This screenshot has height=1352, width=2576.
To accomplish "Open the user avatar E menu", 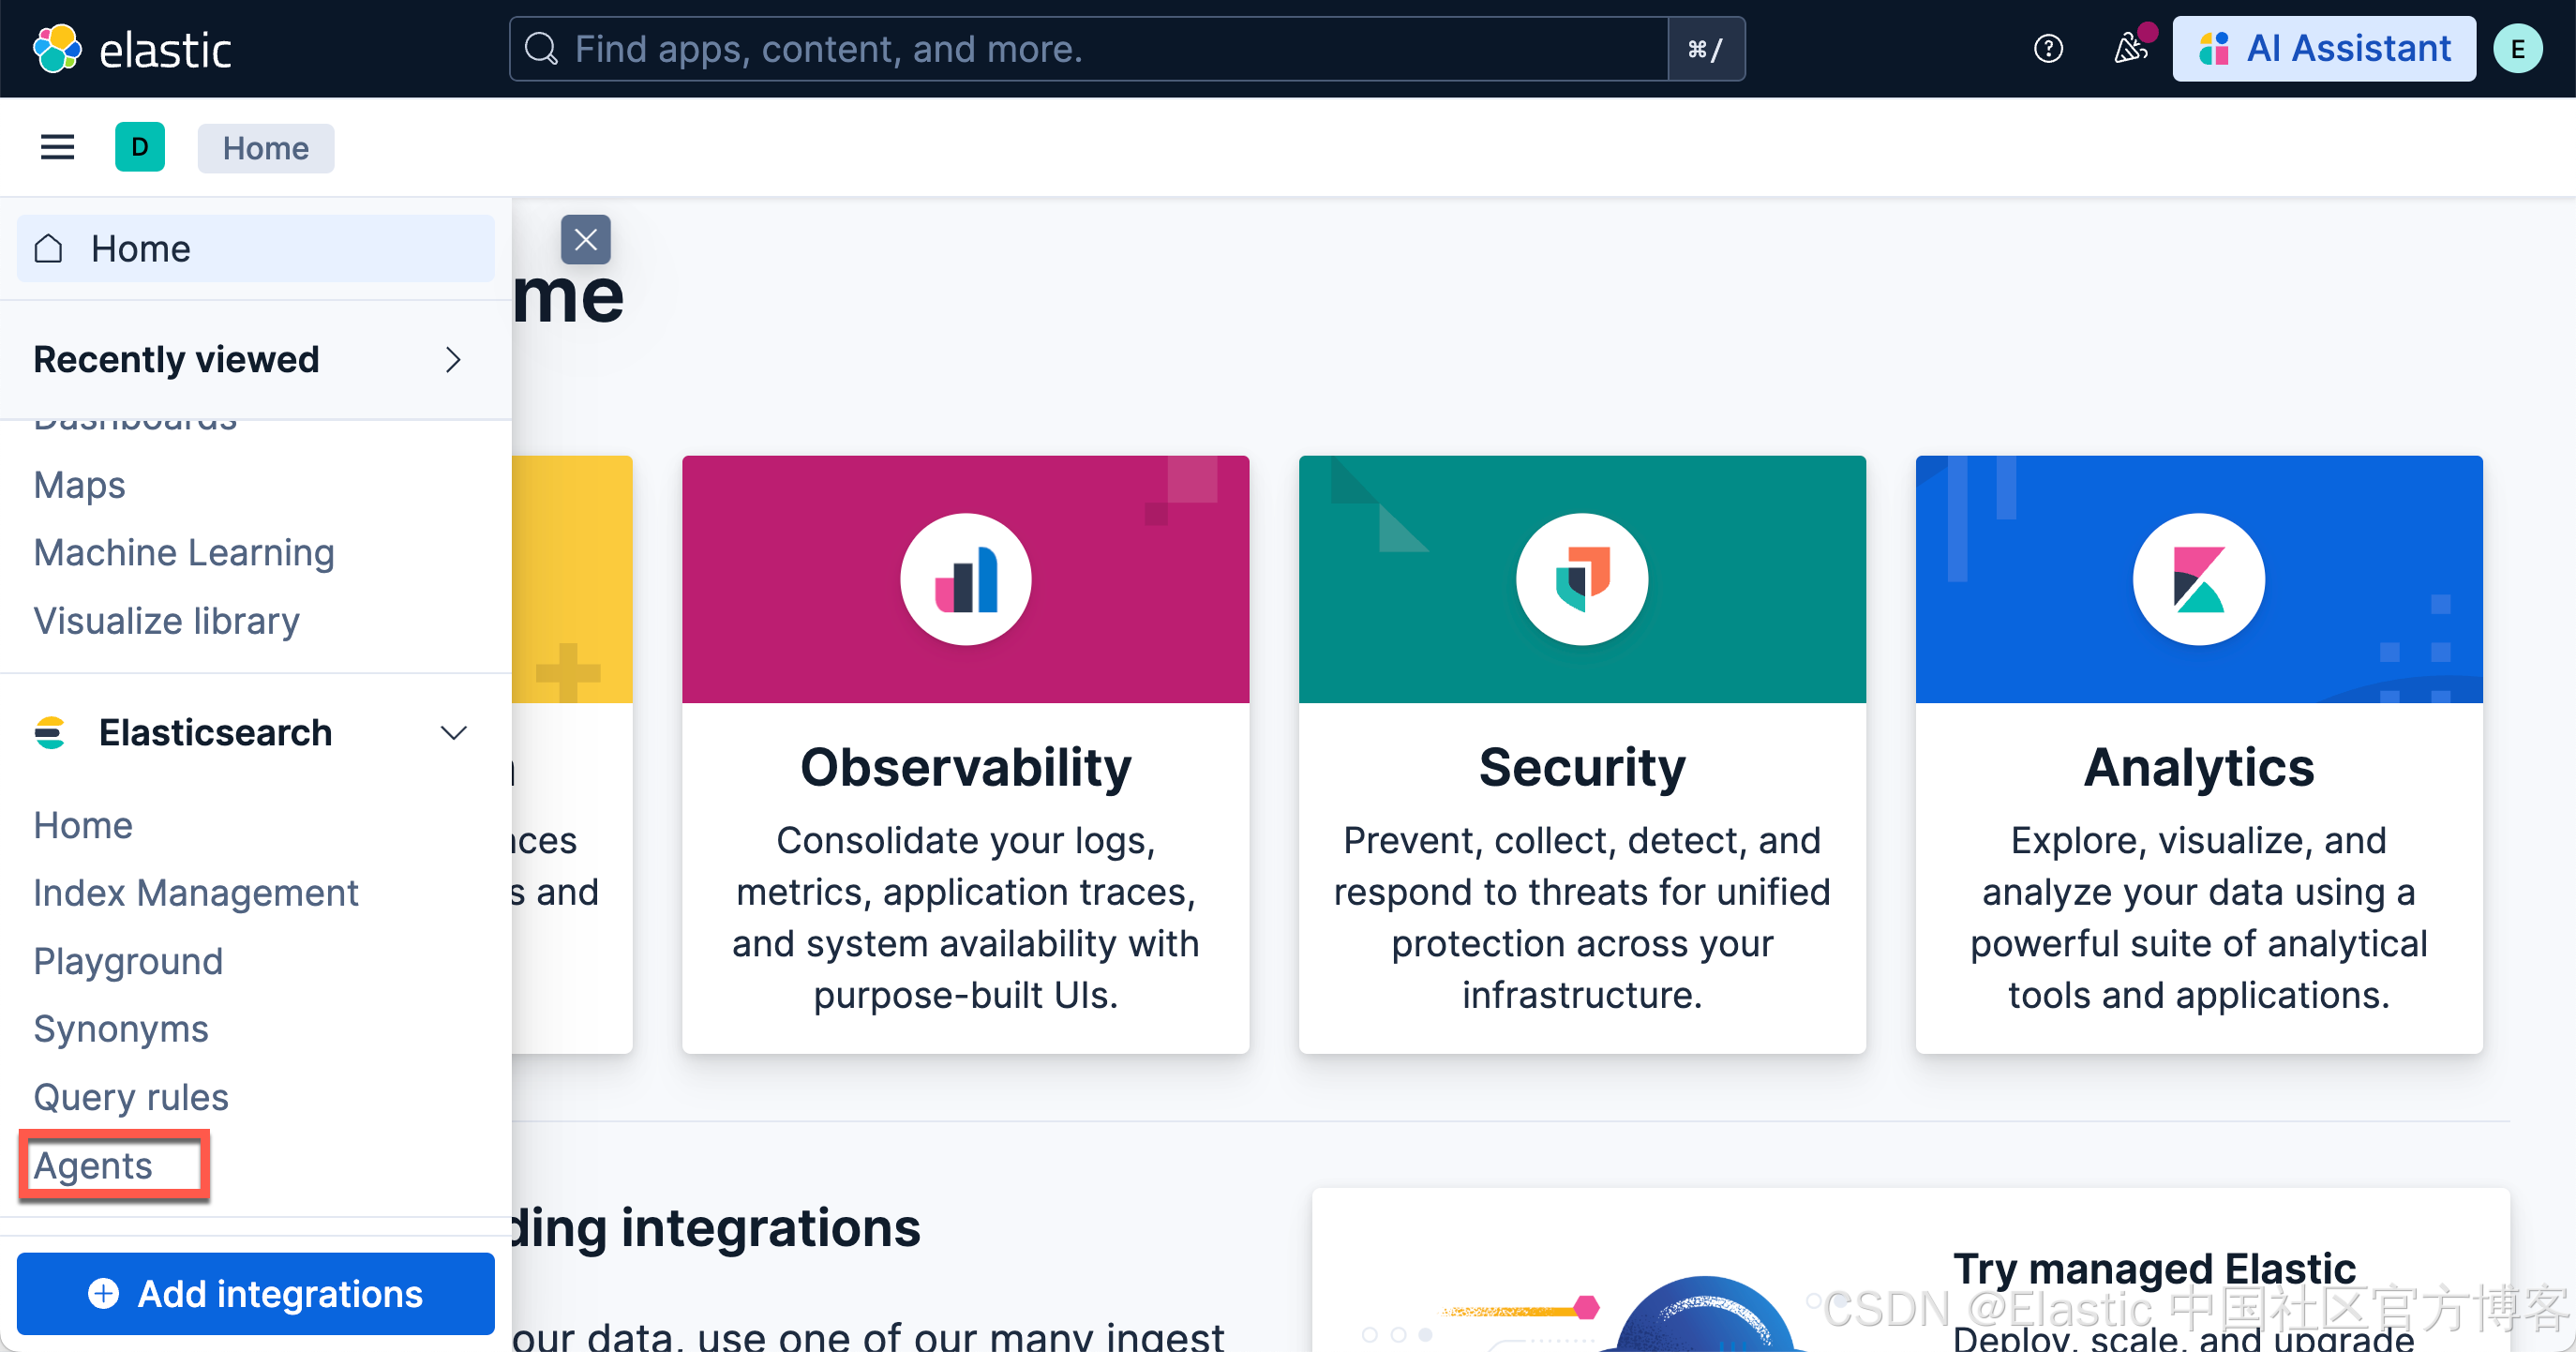I will coord(2517,48).
